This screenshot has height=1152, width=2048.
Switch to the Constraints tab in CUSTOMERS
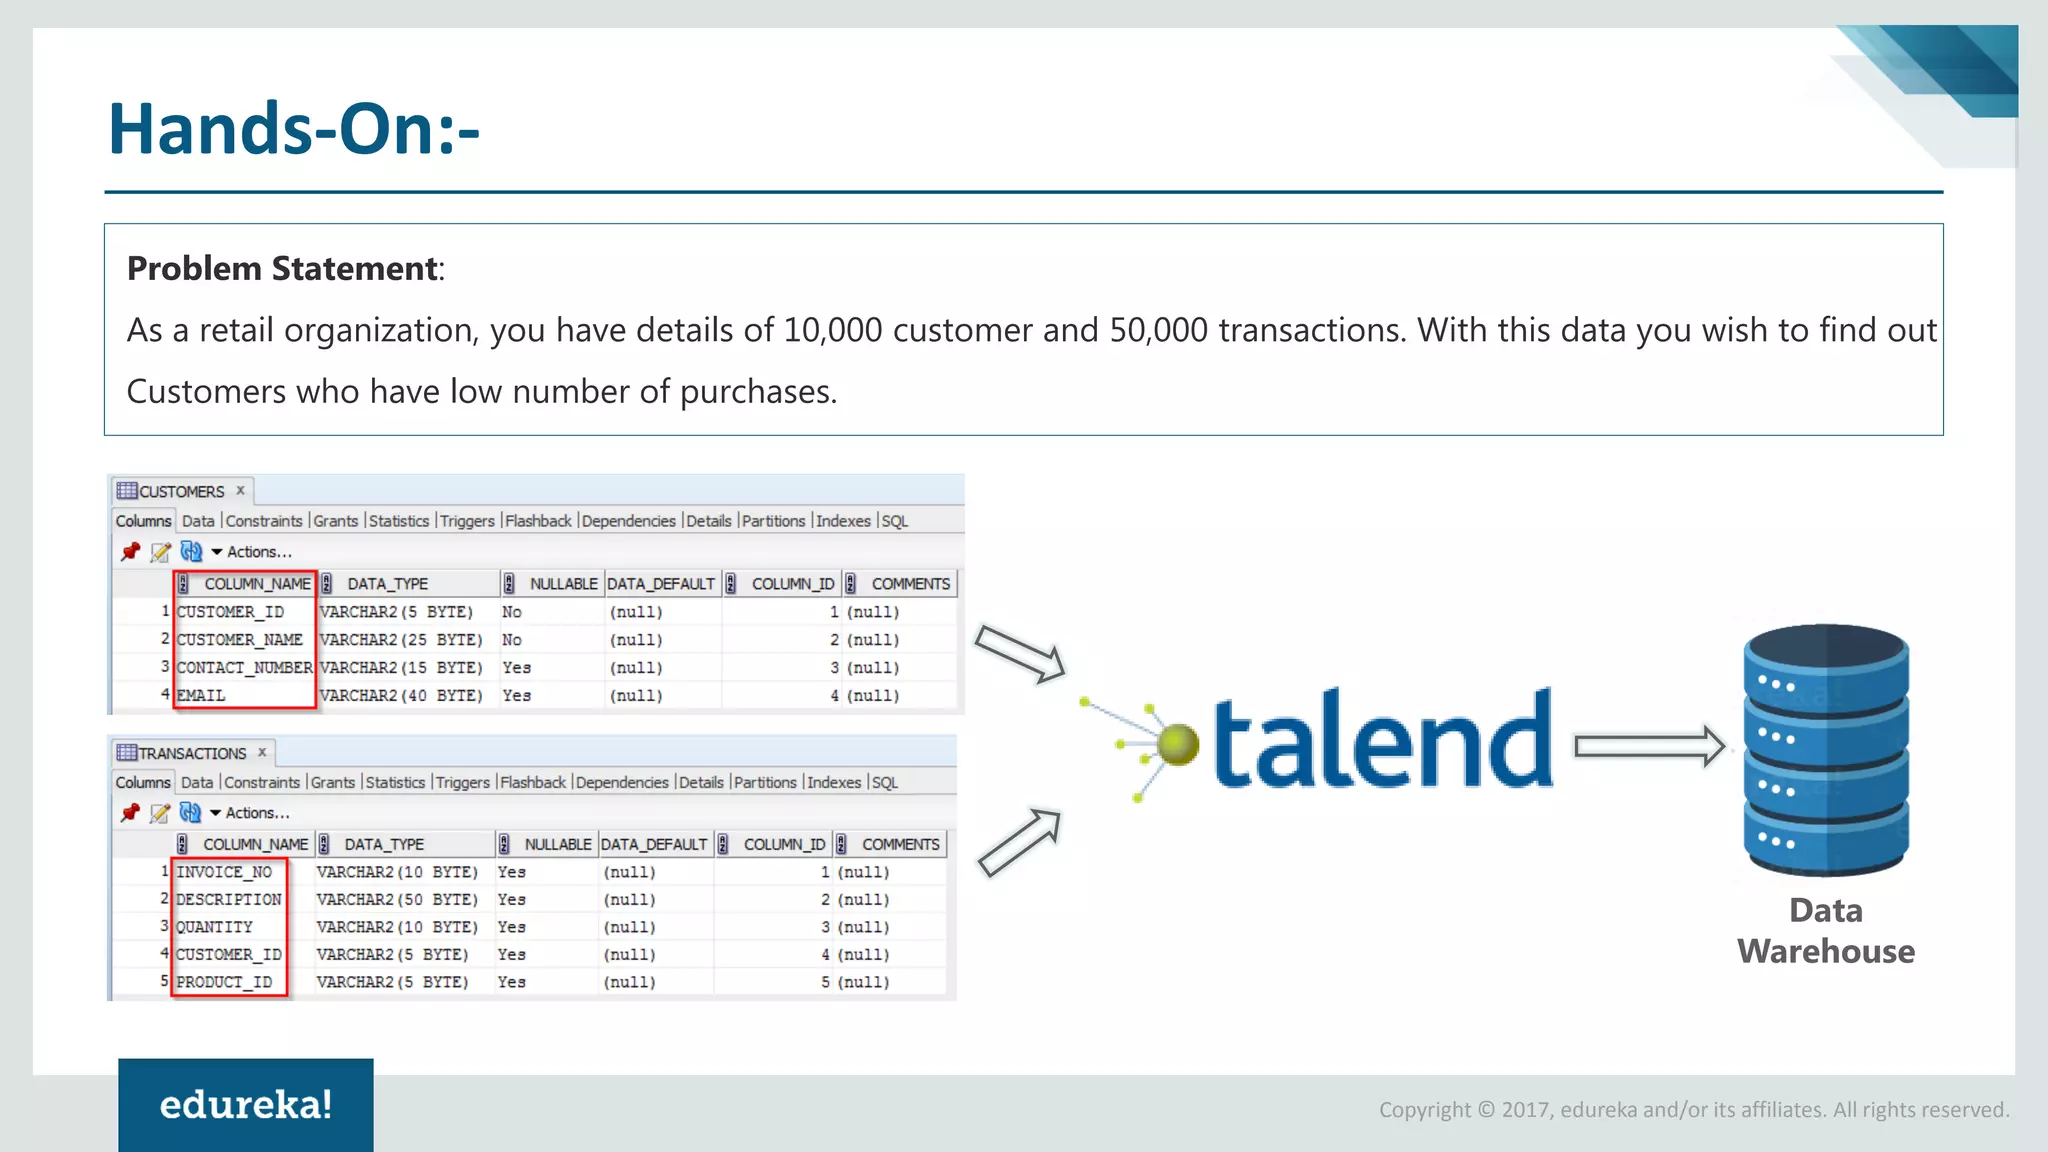tap(264, 521)
